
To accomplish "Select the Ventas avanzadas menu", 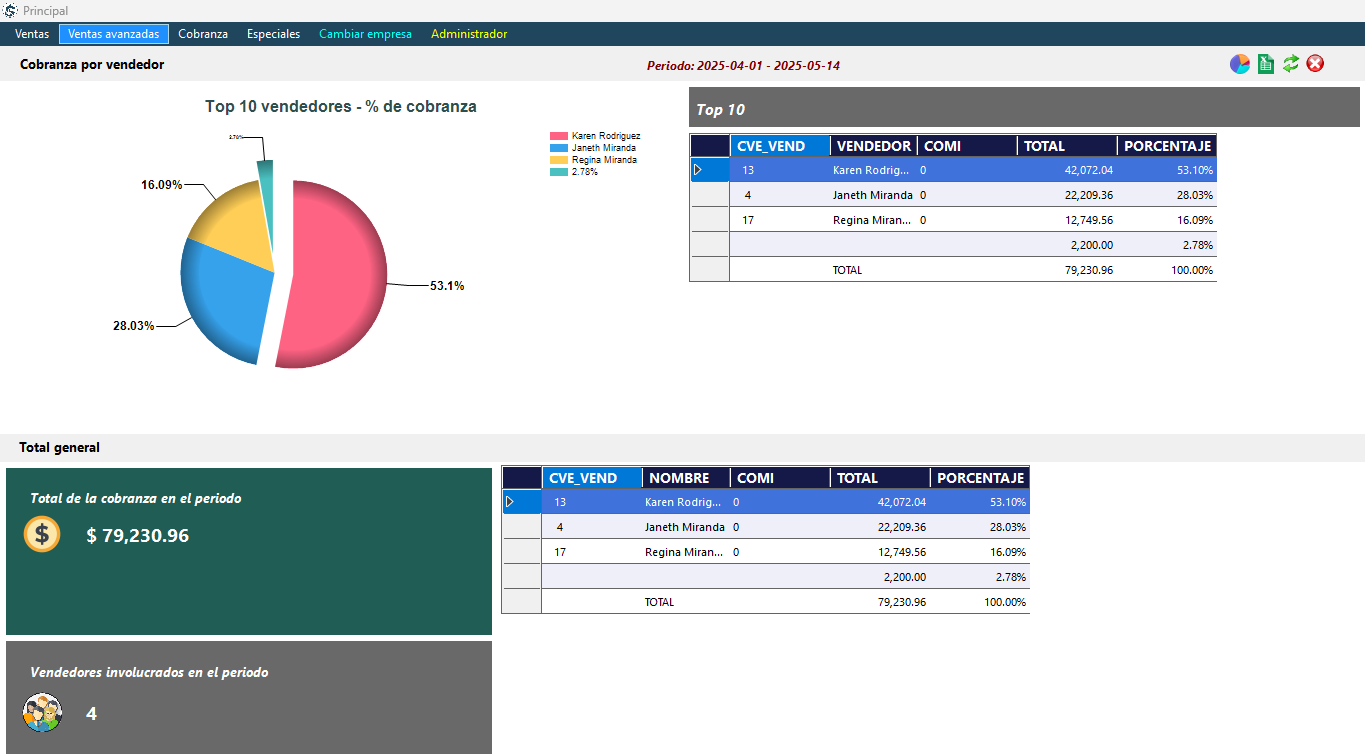I will [x=113, y=34].
